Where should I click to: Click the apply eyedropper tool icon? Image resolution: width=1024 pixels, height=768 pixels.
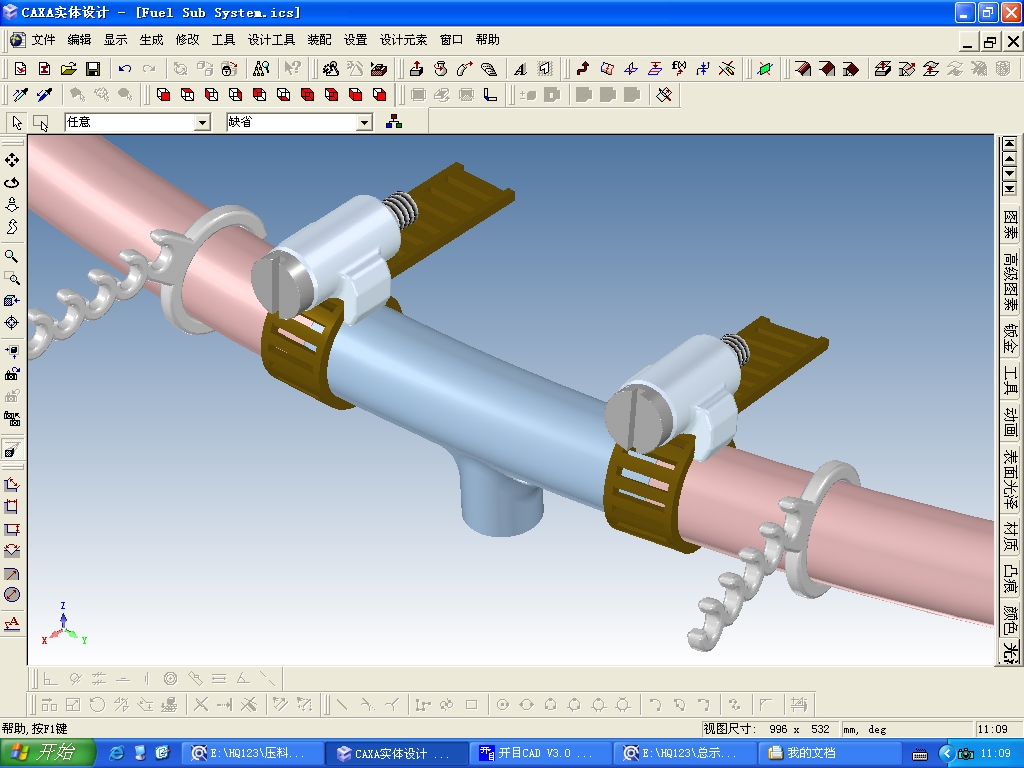(44, 95)
